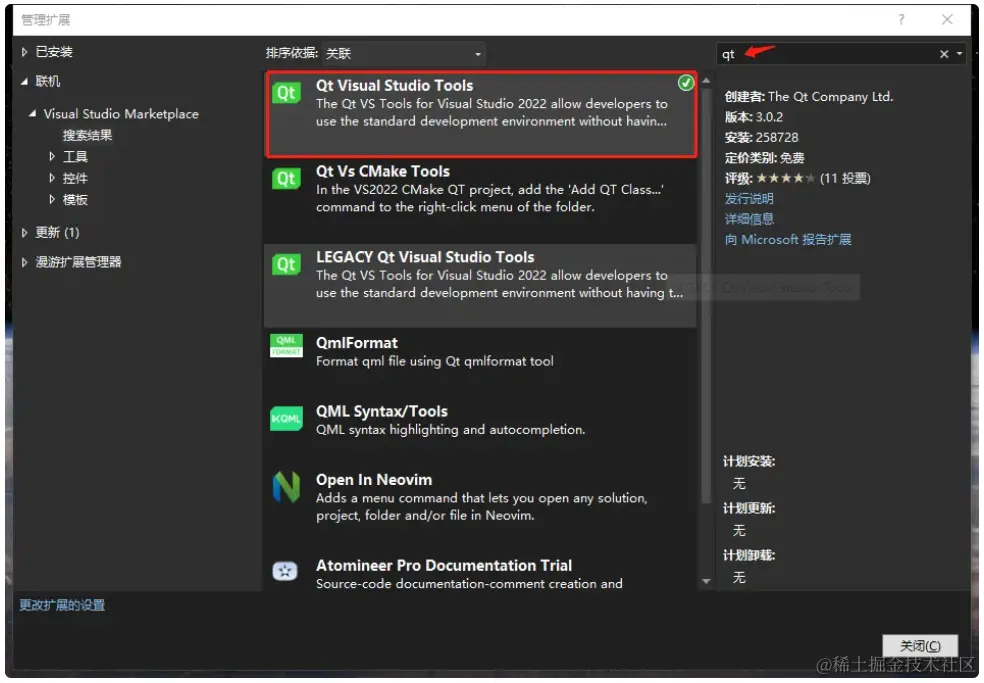This screenshot has width=984, height=683.
Task: Expand the 更新 (1) node
Action: [x=24, y=233]
